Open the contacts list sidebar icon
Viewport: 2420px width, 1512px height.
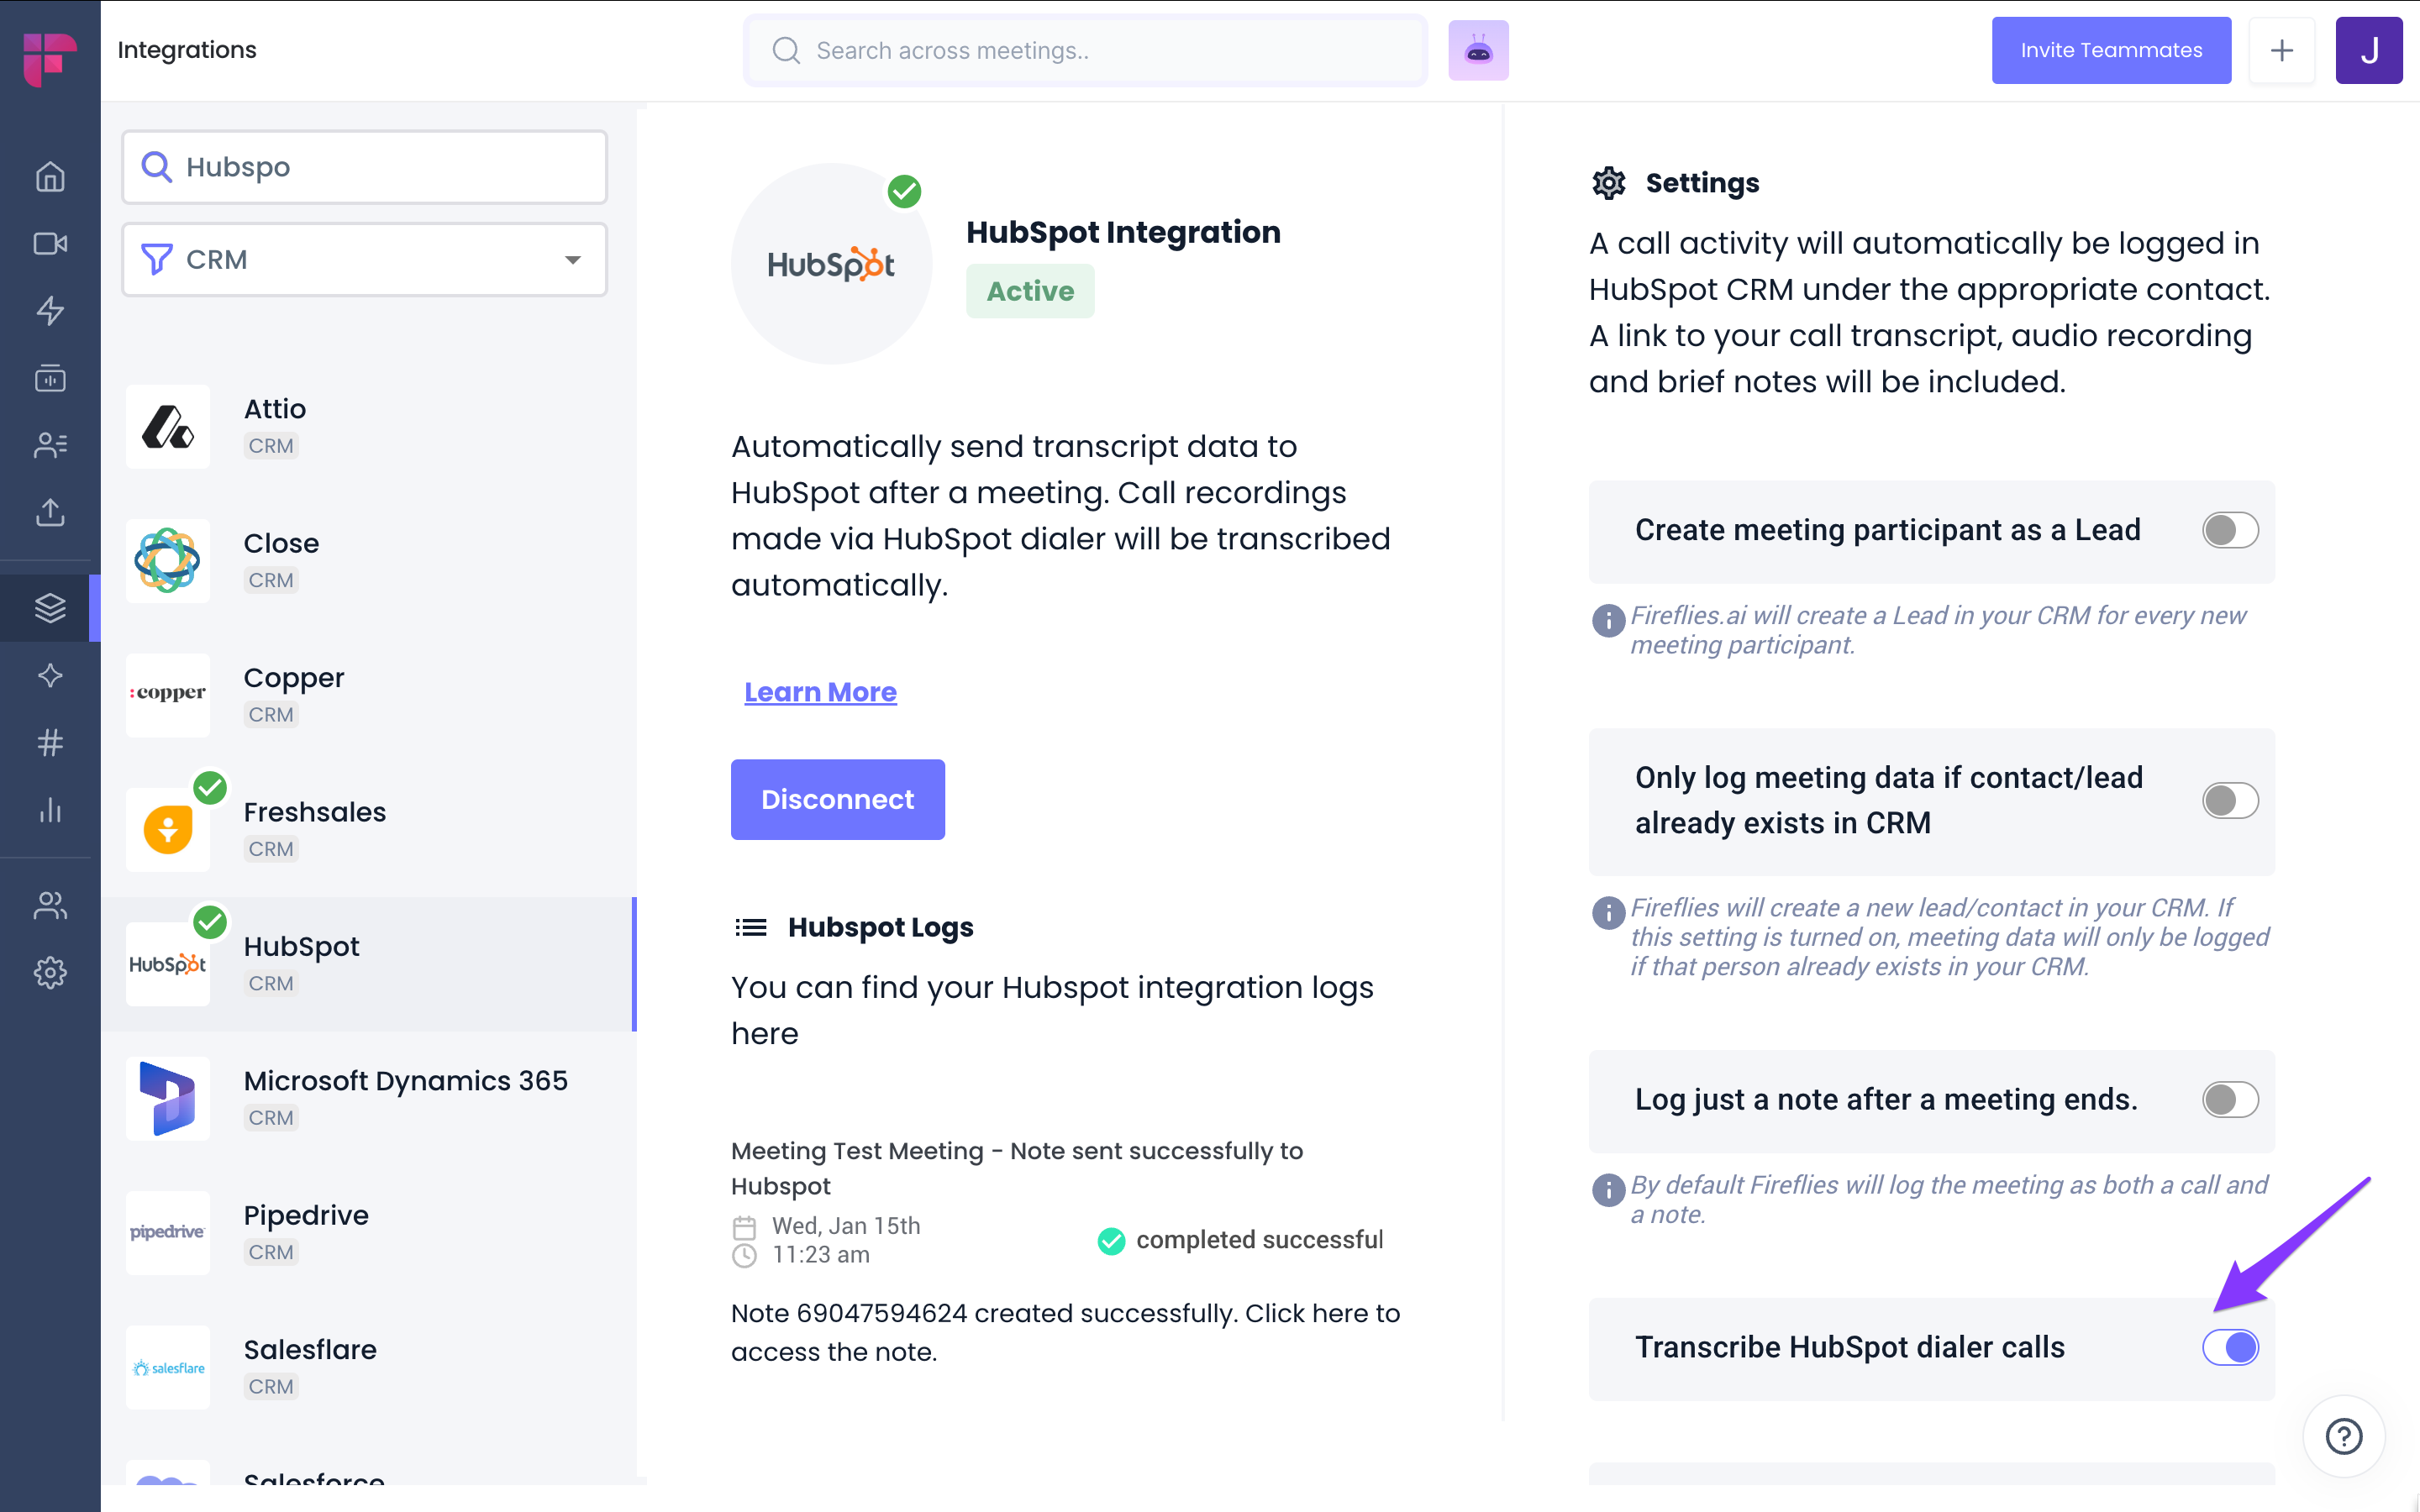pyautogui.click(x=50, y=445)
